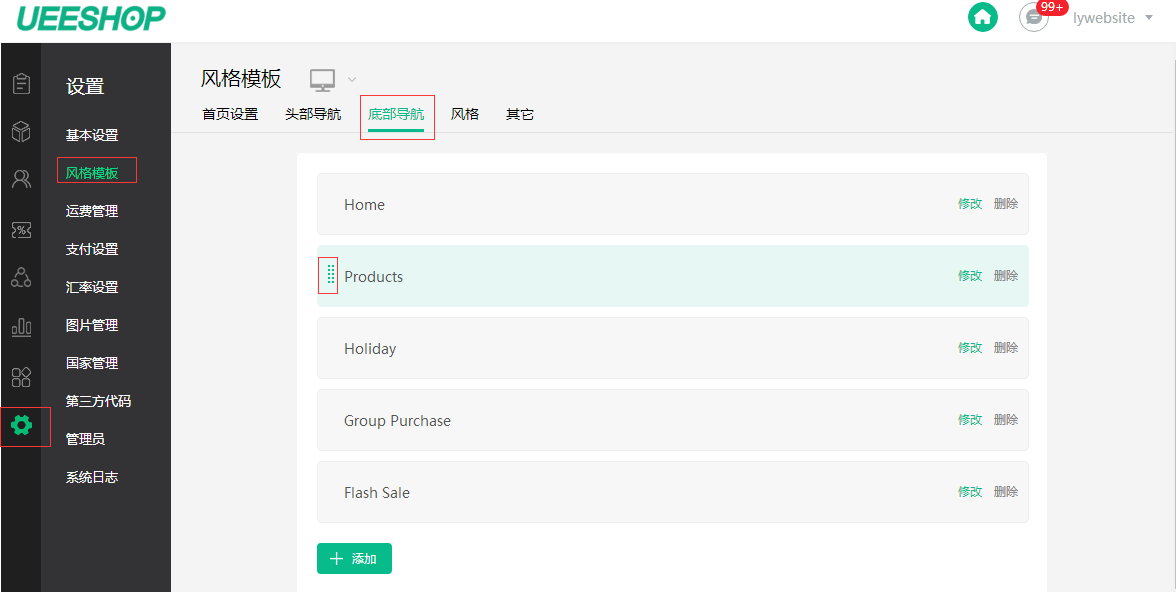The height and width of the screenshot is (592, 1176).
Task: Switch to 风格 tab
Action: coord(465,115)
